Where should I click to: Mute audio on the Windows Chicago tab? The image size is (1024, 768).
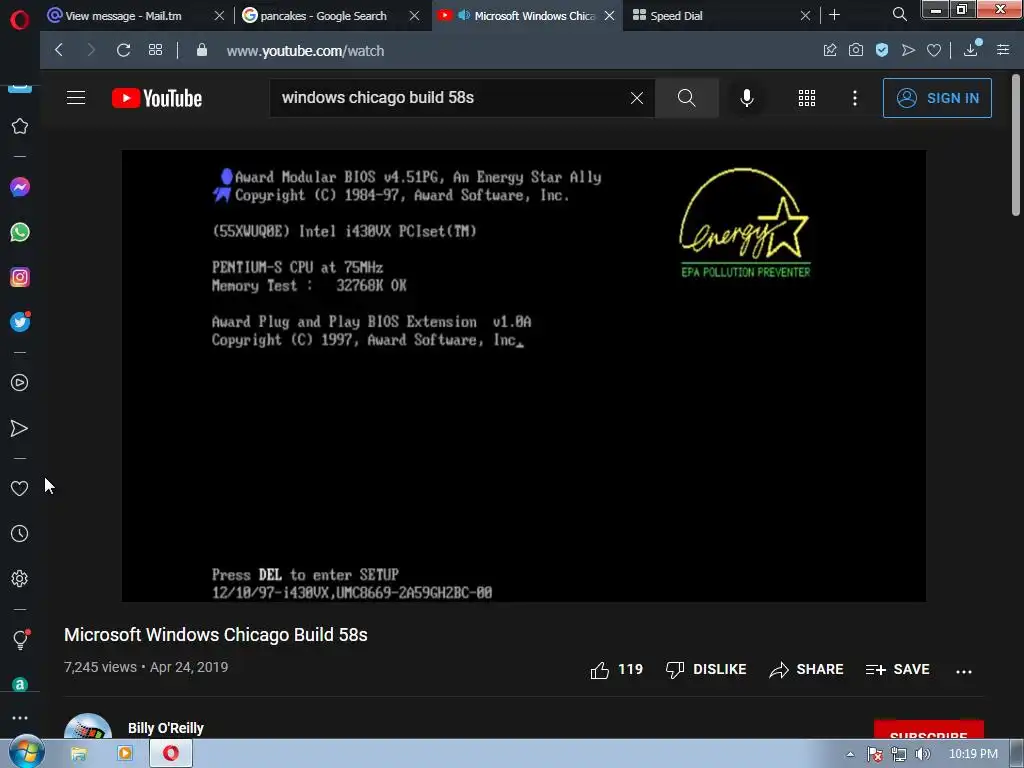tap(464, 15)
